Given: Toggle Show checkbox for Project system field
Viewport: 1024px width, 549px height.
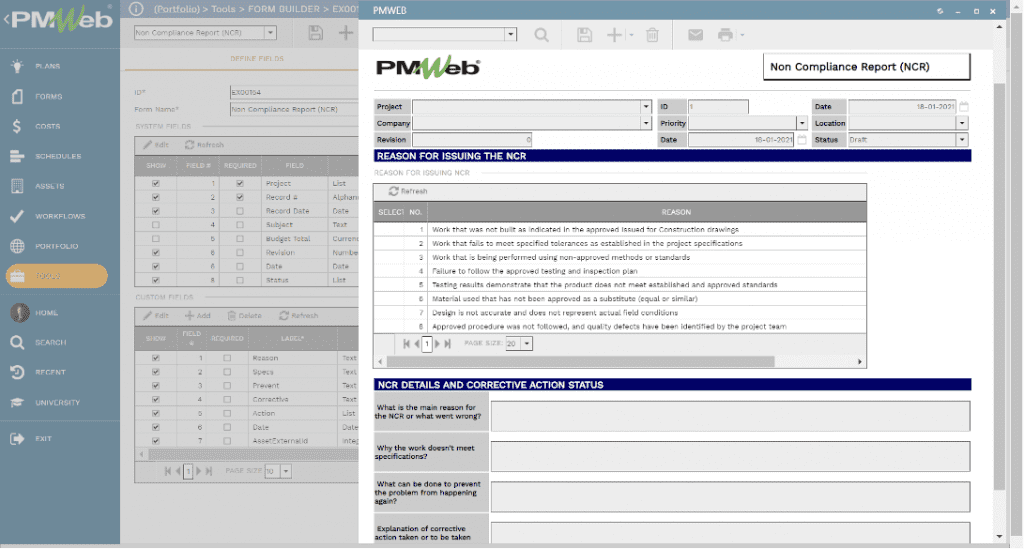Looking at the screenshot, I should [x=155, y=183].
